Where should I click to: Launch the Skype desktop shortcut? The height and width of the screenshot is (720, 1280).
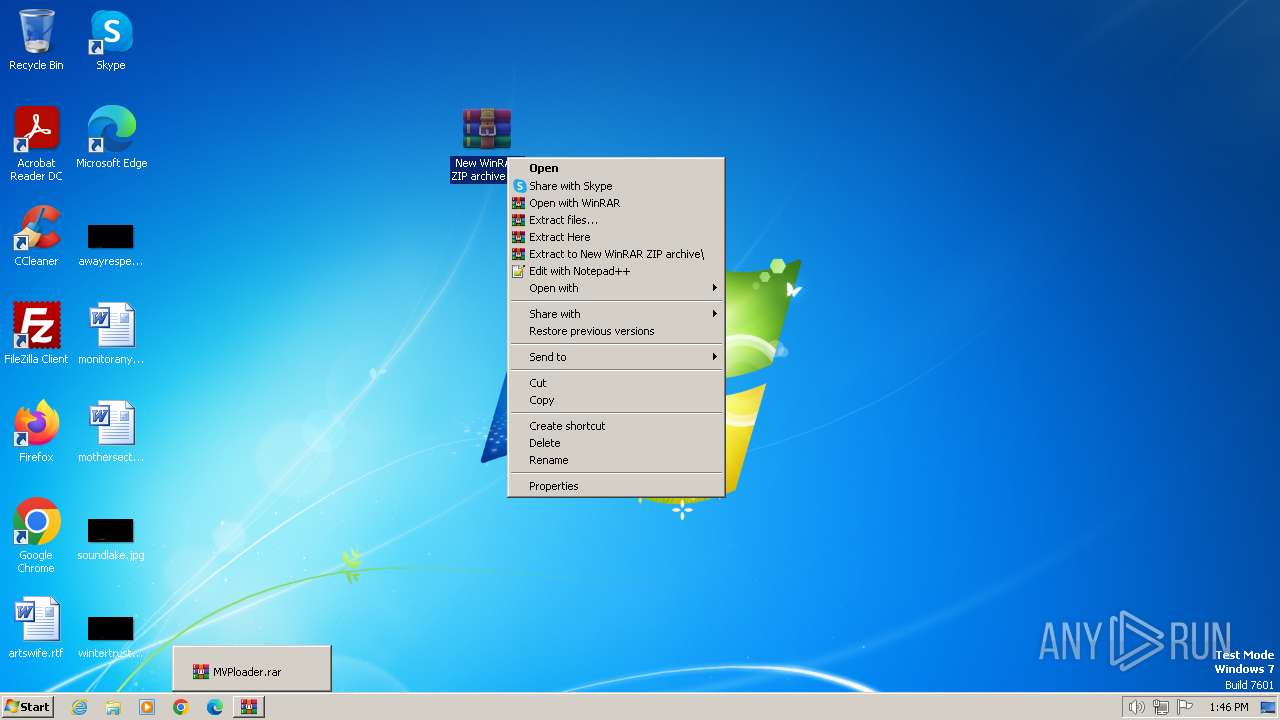(111, 40)
